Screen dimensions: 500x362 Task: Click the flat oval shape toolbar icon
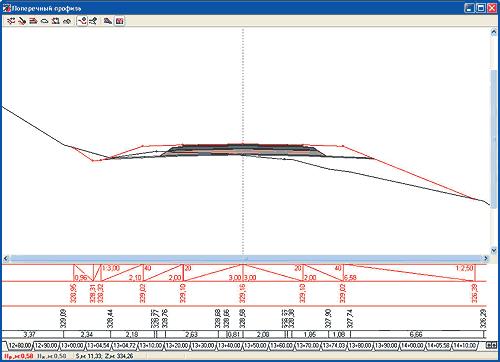pos(44,21)
